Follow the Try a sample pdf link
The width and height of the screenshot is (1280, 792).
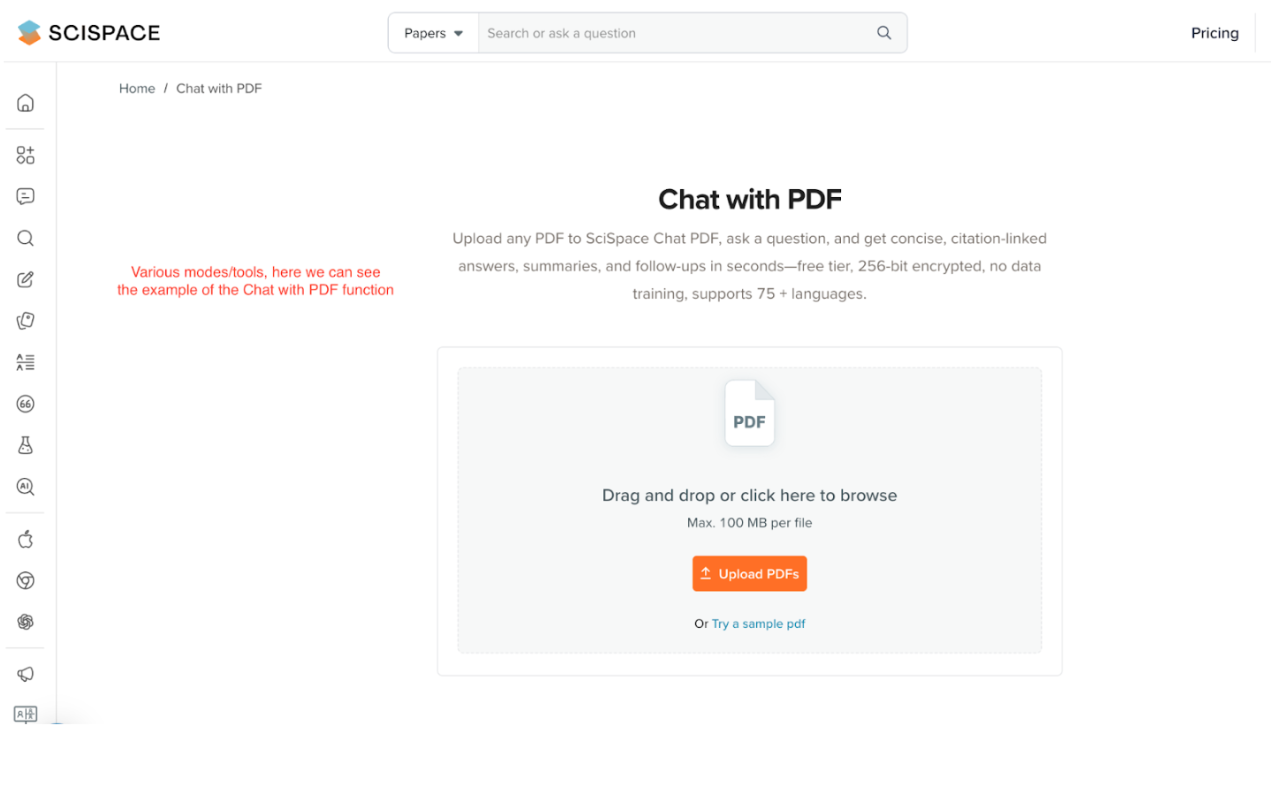click(x=758, y=624)
